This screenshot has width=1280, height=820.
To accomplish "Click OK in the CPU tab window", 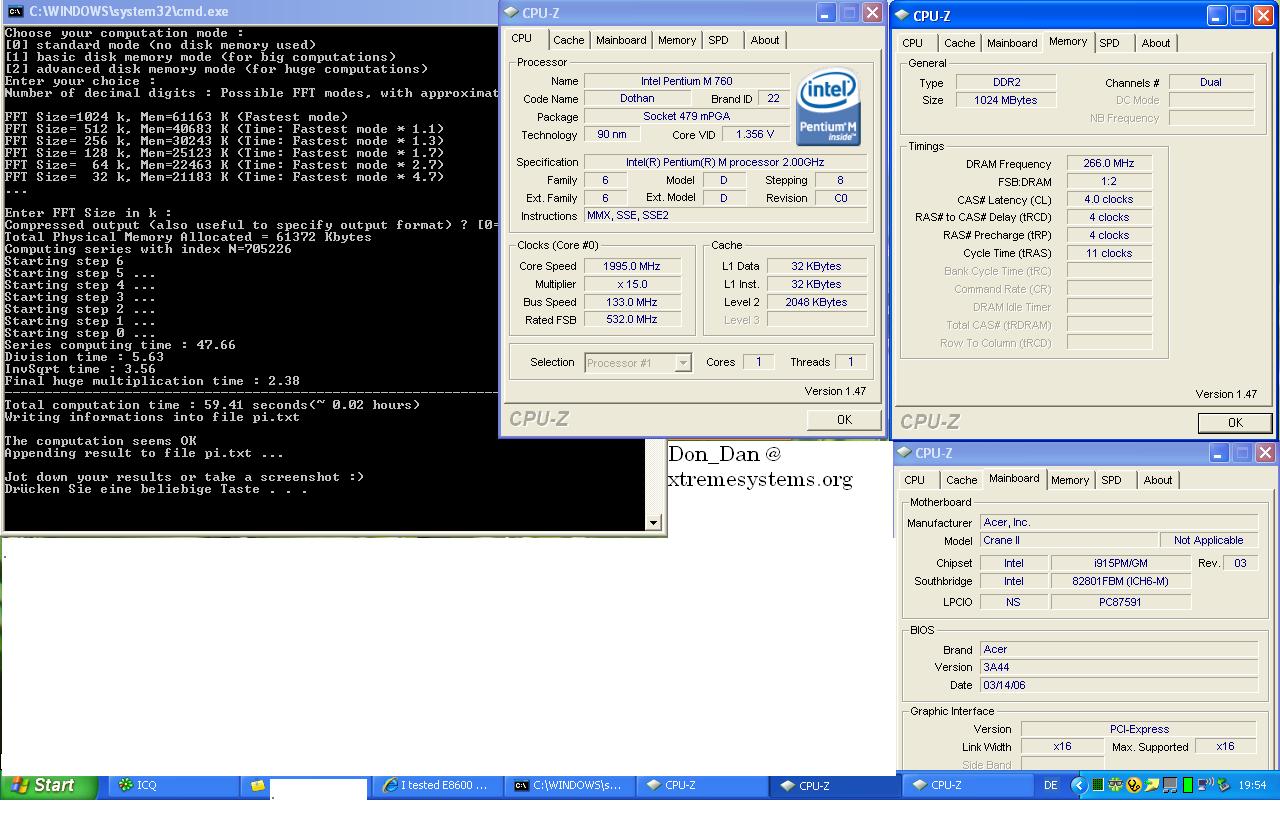I will pyautogui.click(x=844, y=420).
